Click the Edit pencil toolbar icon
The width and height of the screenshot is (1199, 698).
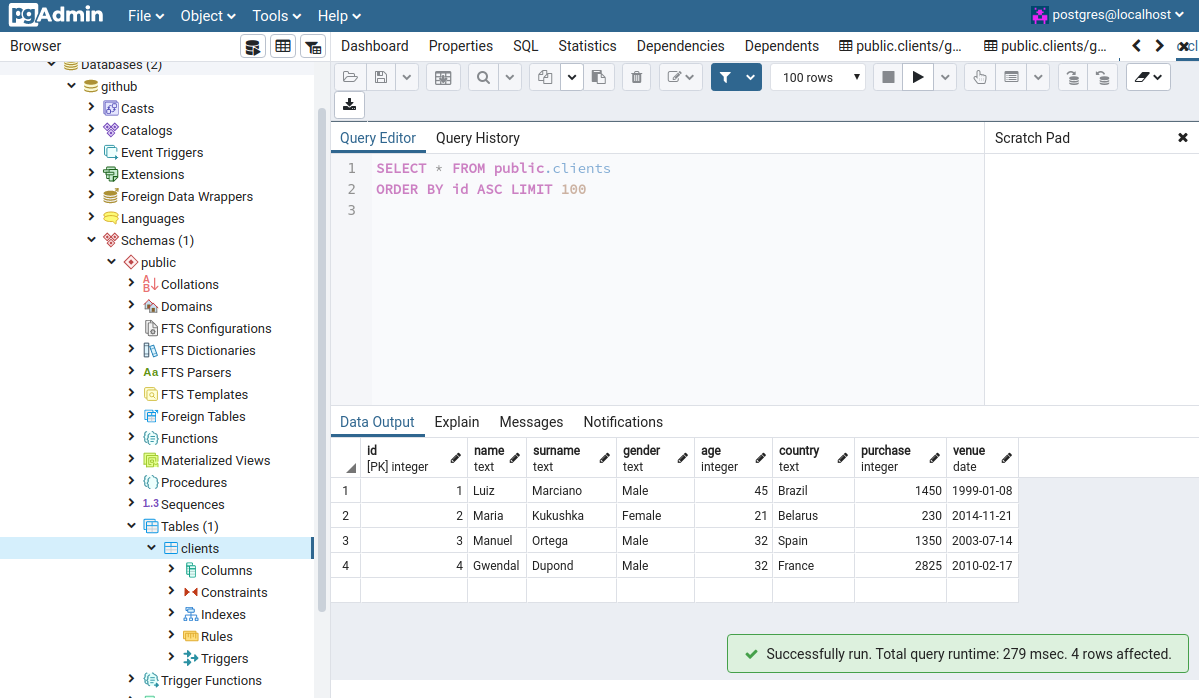(681, 77)
